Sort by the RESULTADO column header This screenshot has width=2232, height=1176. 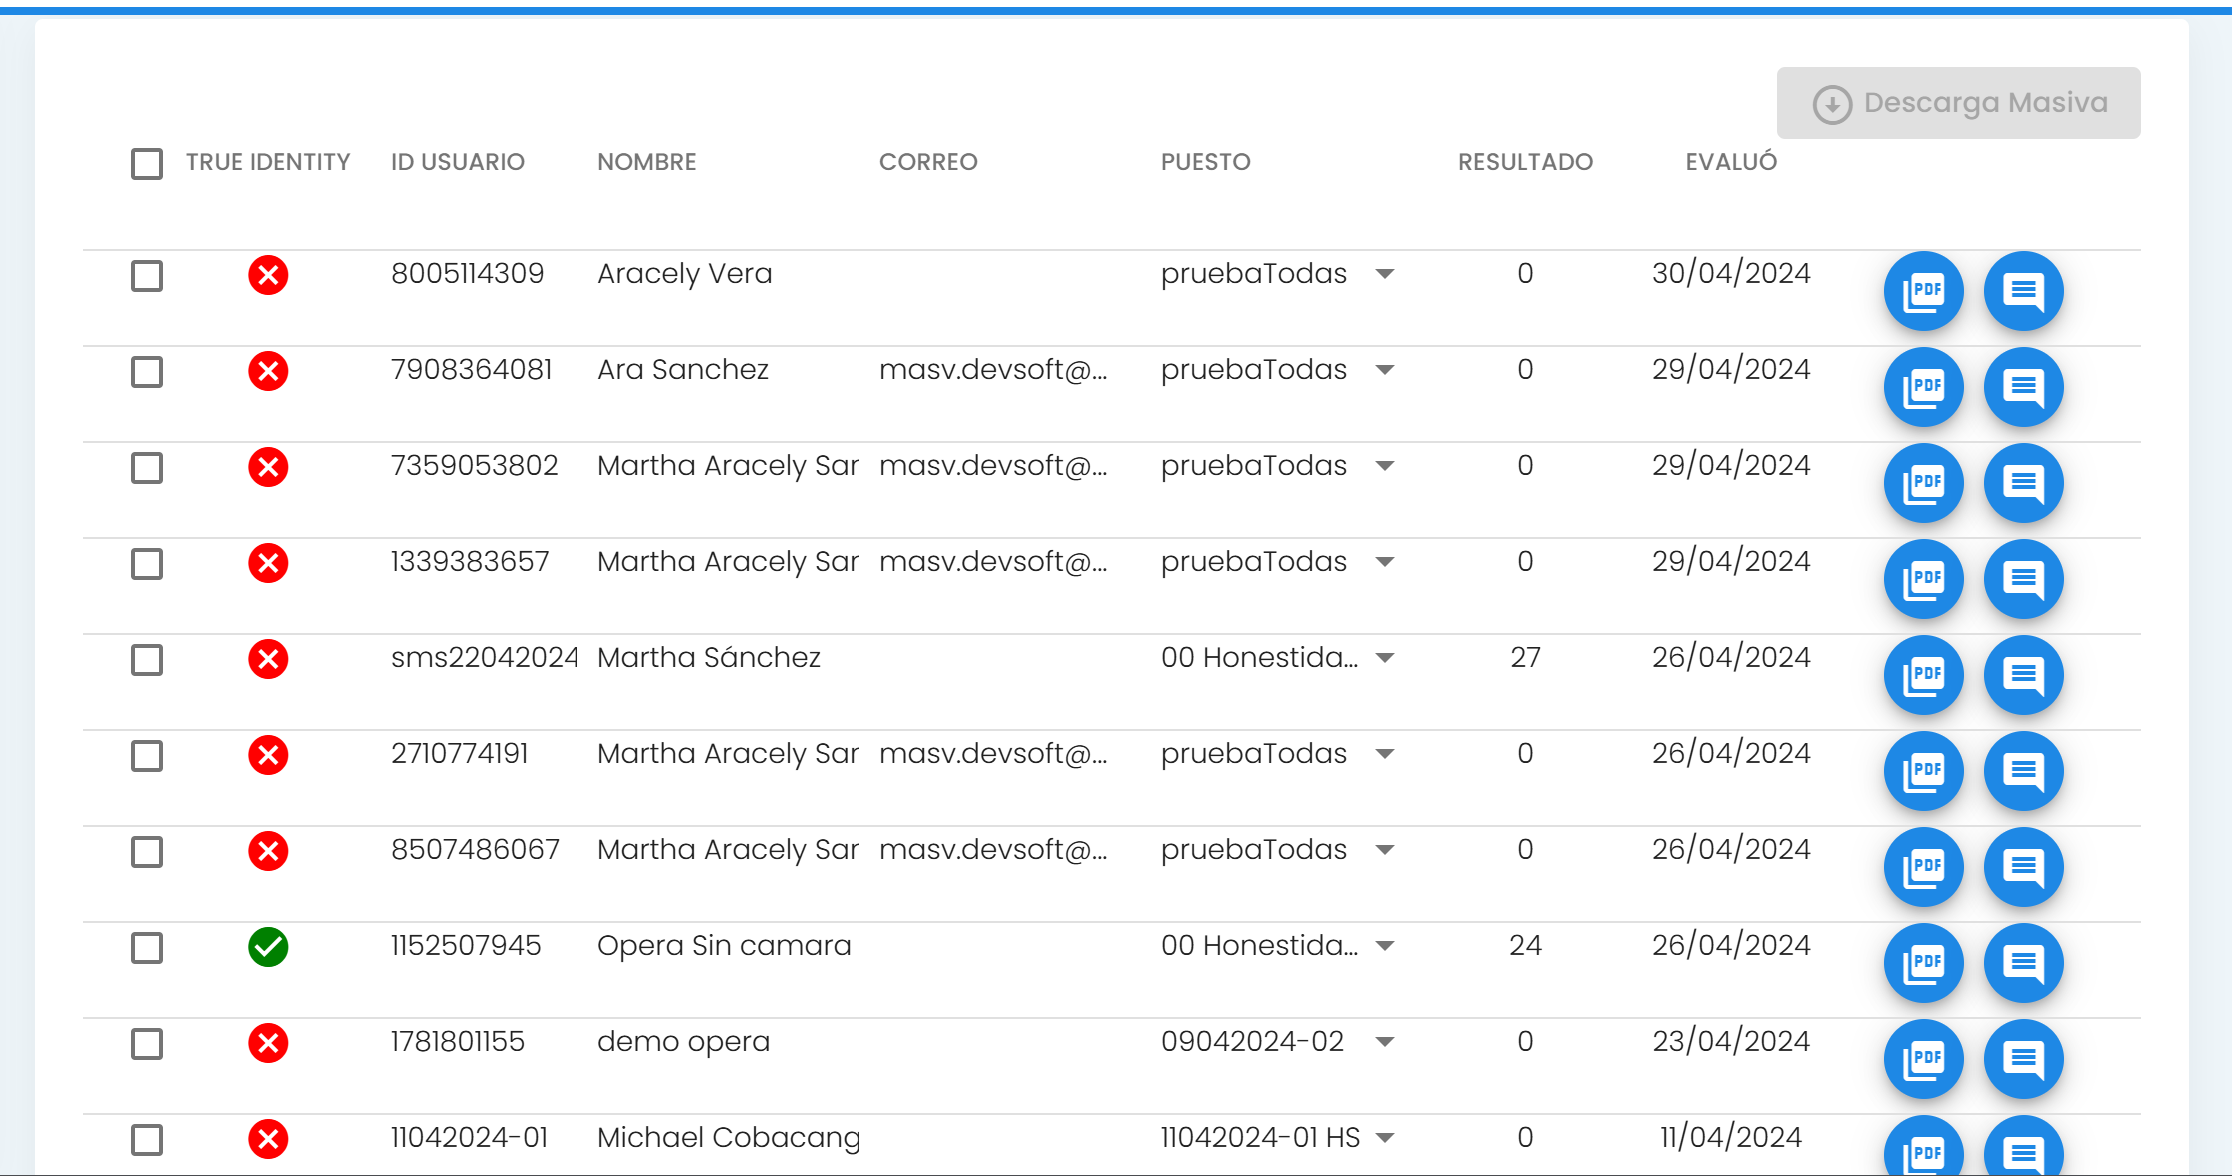coord(1525,162)
